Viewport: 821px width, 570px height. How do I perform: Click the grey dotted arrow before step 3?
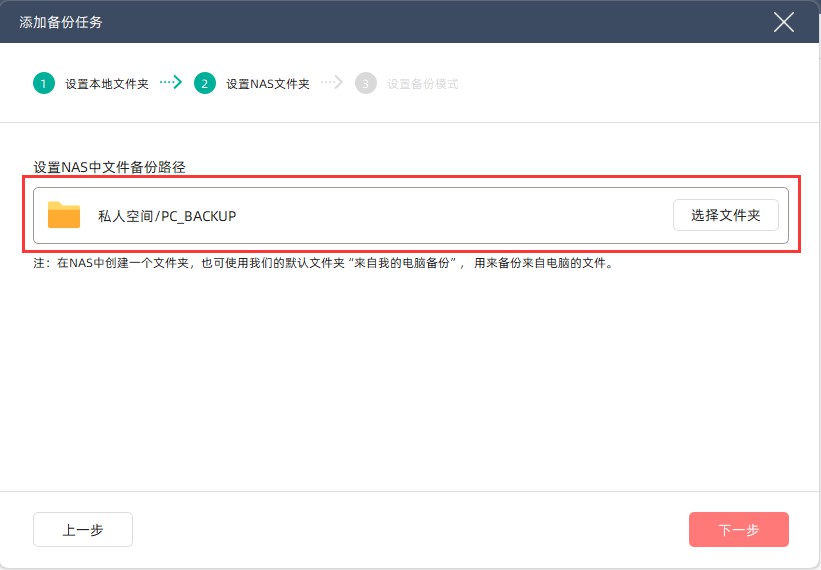click(x=332, y=83)
